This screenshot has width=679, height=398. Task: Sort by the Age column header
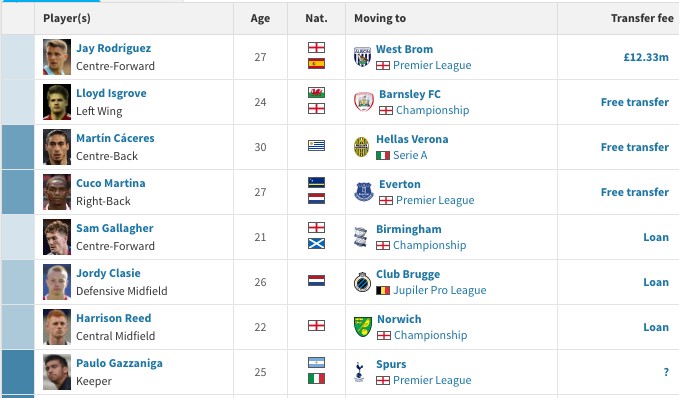point(260,18)
